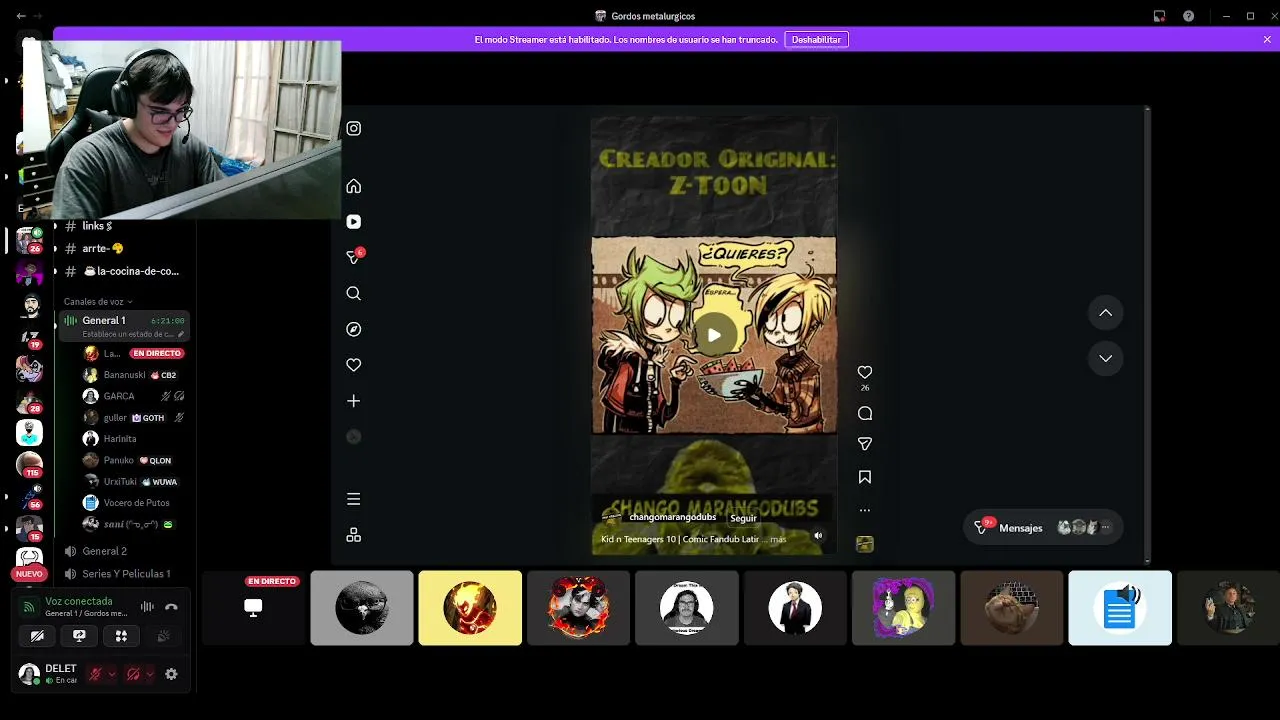The height and width of the screenshot is (720, 1280).
Task: Open activities launcher button
Action: (121, 636)
